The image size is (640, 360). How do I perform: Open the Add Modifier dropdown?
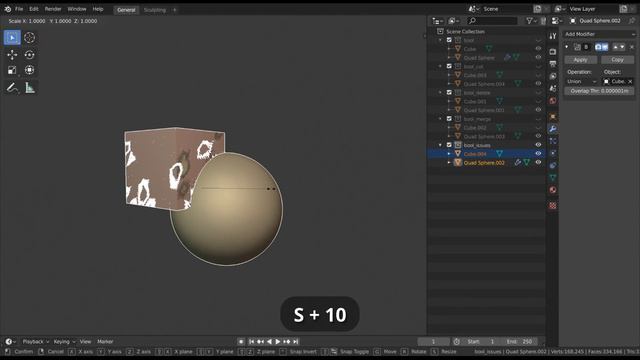tap(599, 34)
